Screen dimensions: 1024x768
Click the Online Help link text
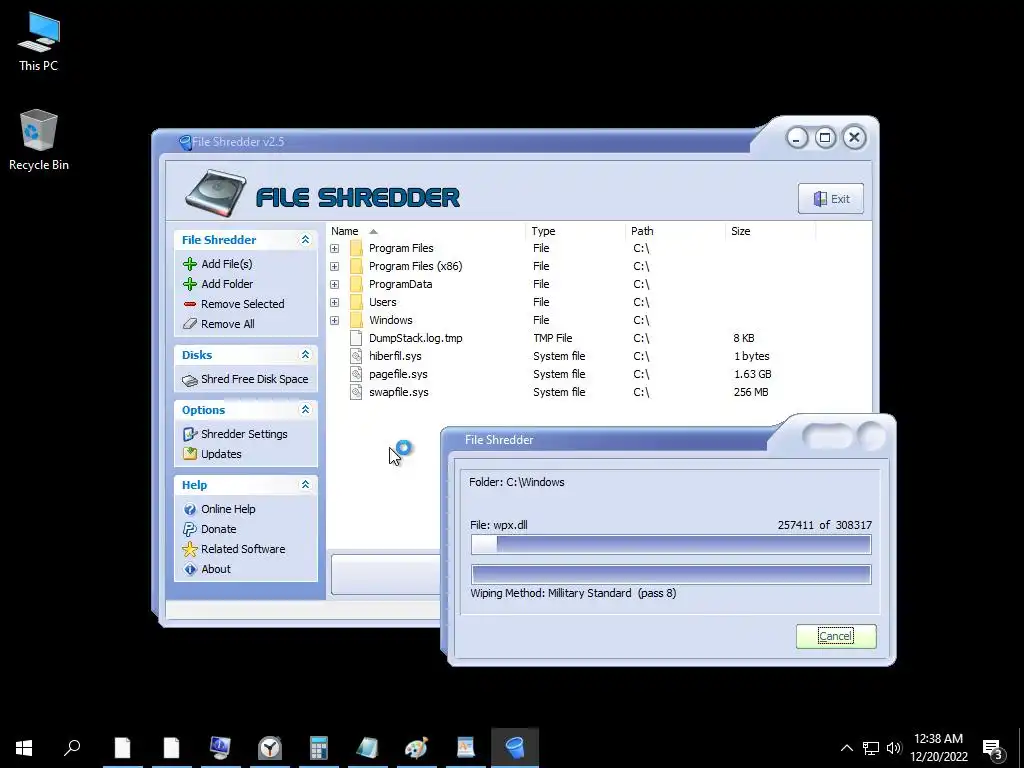coord(228,509)
